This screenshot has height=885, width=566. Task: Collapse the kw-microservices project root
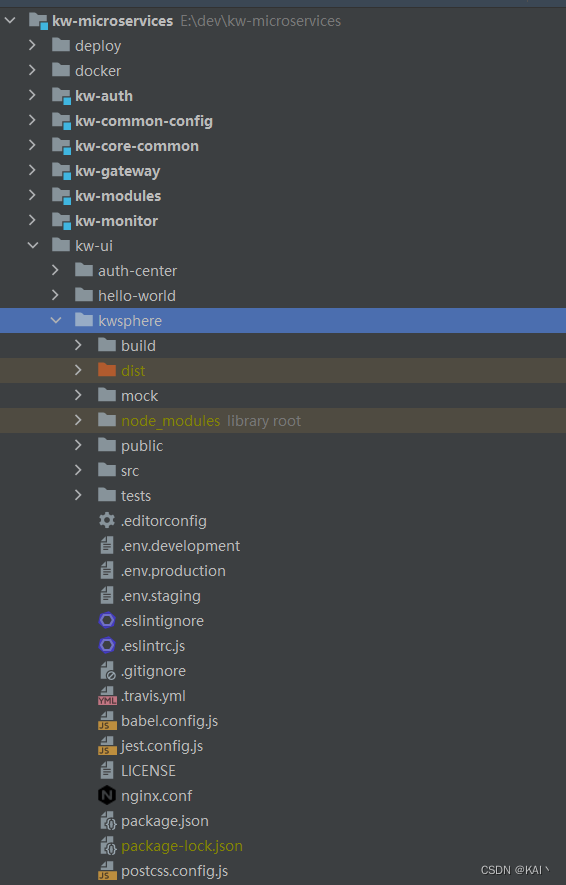tap(10, 21)
